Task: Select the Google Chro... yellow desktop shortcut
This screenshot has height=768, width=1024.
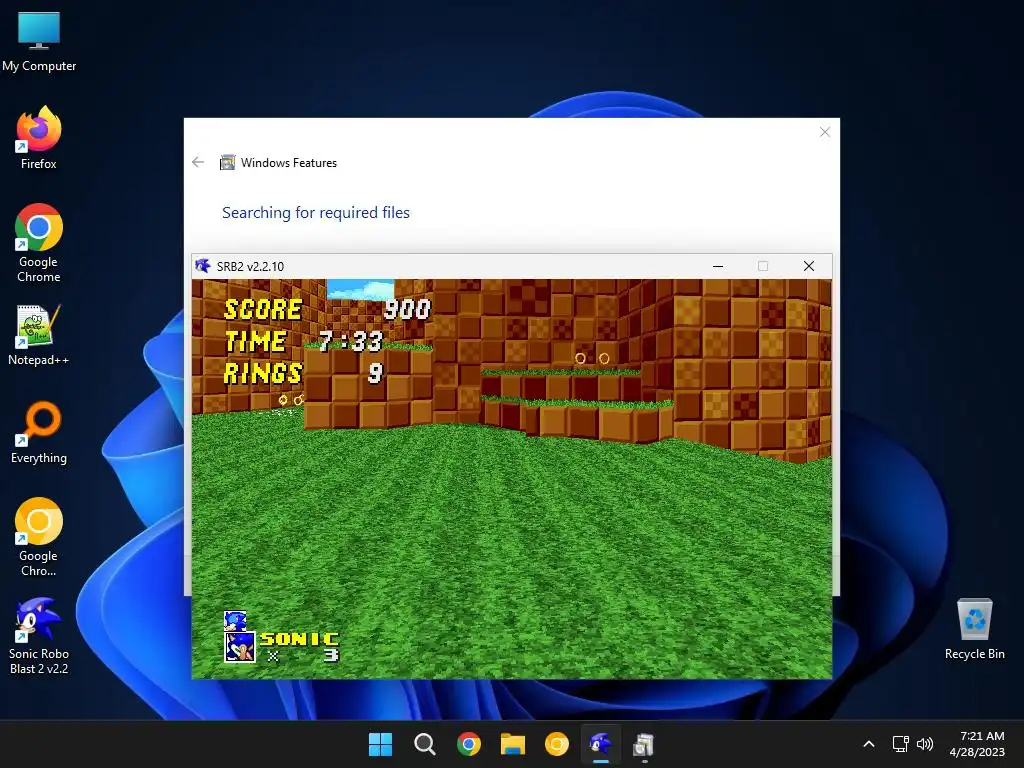Action: (39, 537)
